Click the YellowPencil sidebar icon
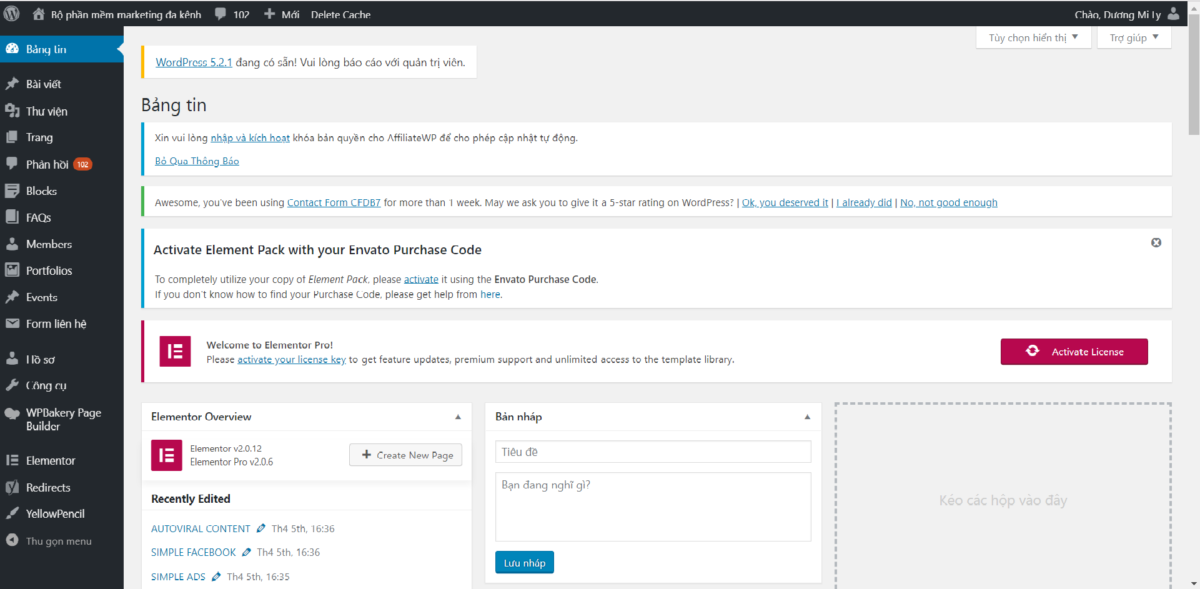The height and width of the screenshot is (589, 1200). pyautogui.click(x=12, y=513)
